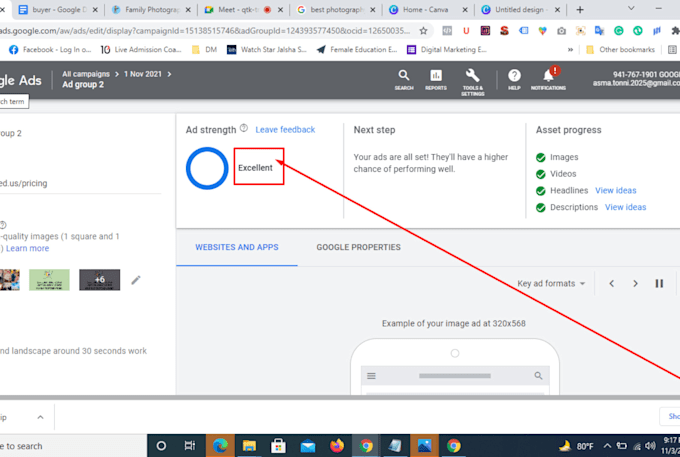Open Female Education bookmark

click(x=357, y=50)
